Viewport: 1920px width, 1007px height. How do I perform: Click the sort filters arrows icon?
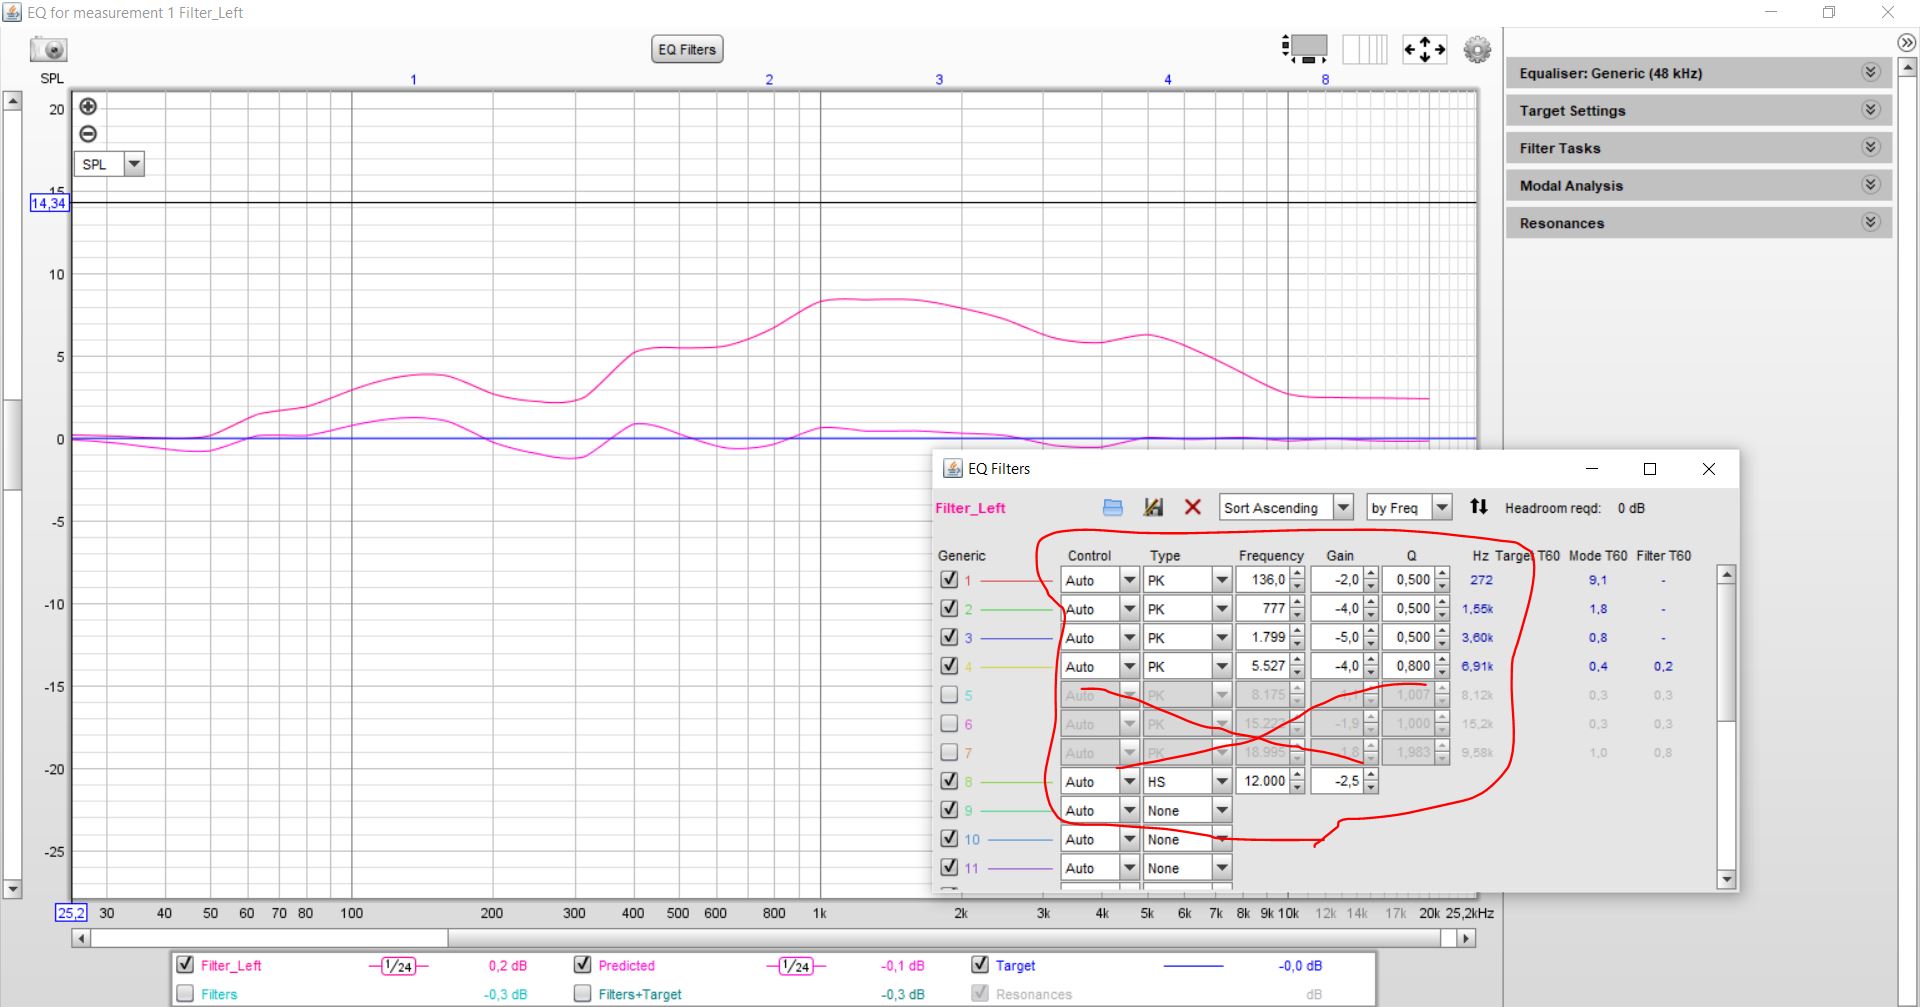pyautogui.click(x=1478, y=507)
